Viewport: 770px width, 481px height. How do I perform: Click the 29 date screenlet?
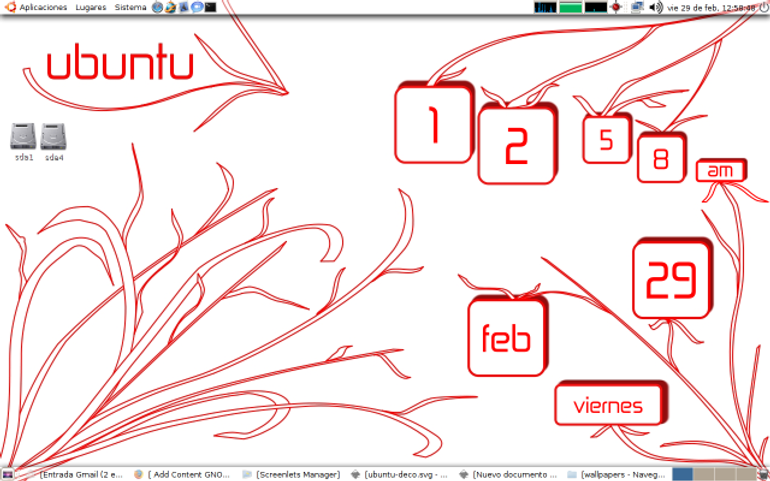[x=672, y=279]
